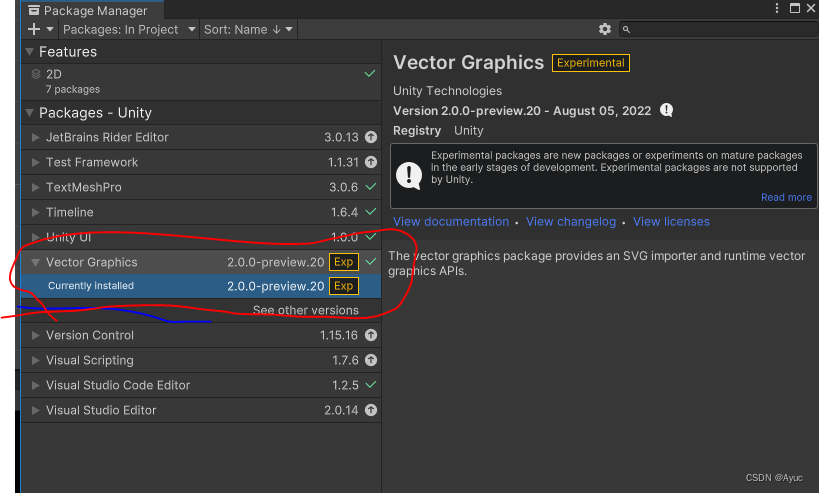Expand the Timeline package
This screenshot has height=493, width=819.
point(36,212)
